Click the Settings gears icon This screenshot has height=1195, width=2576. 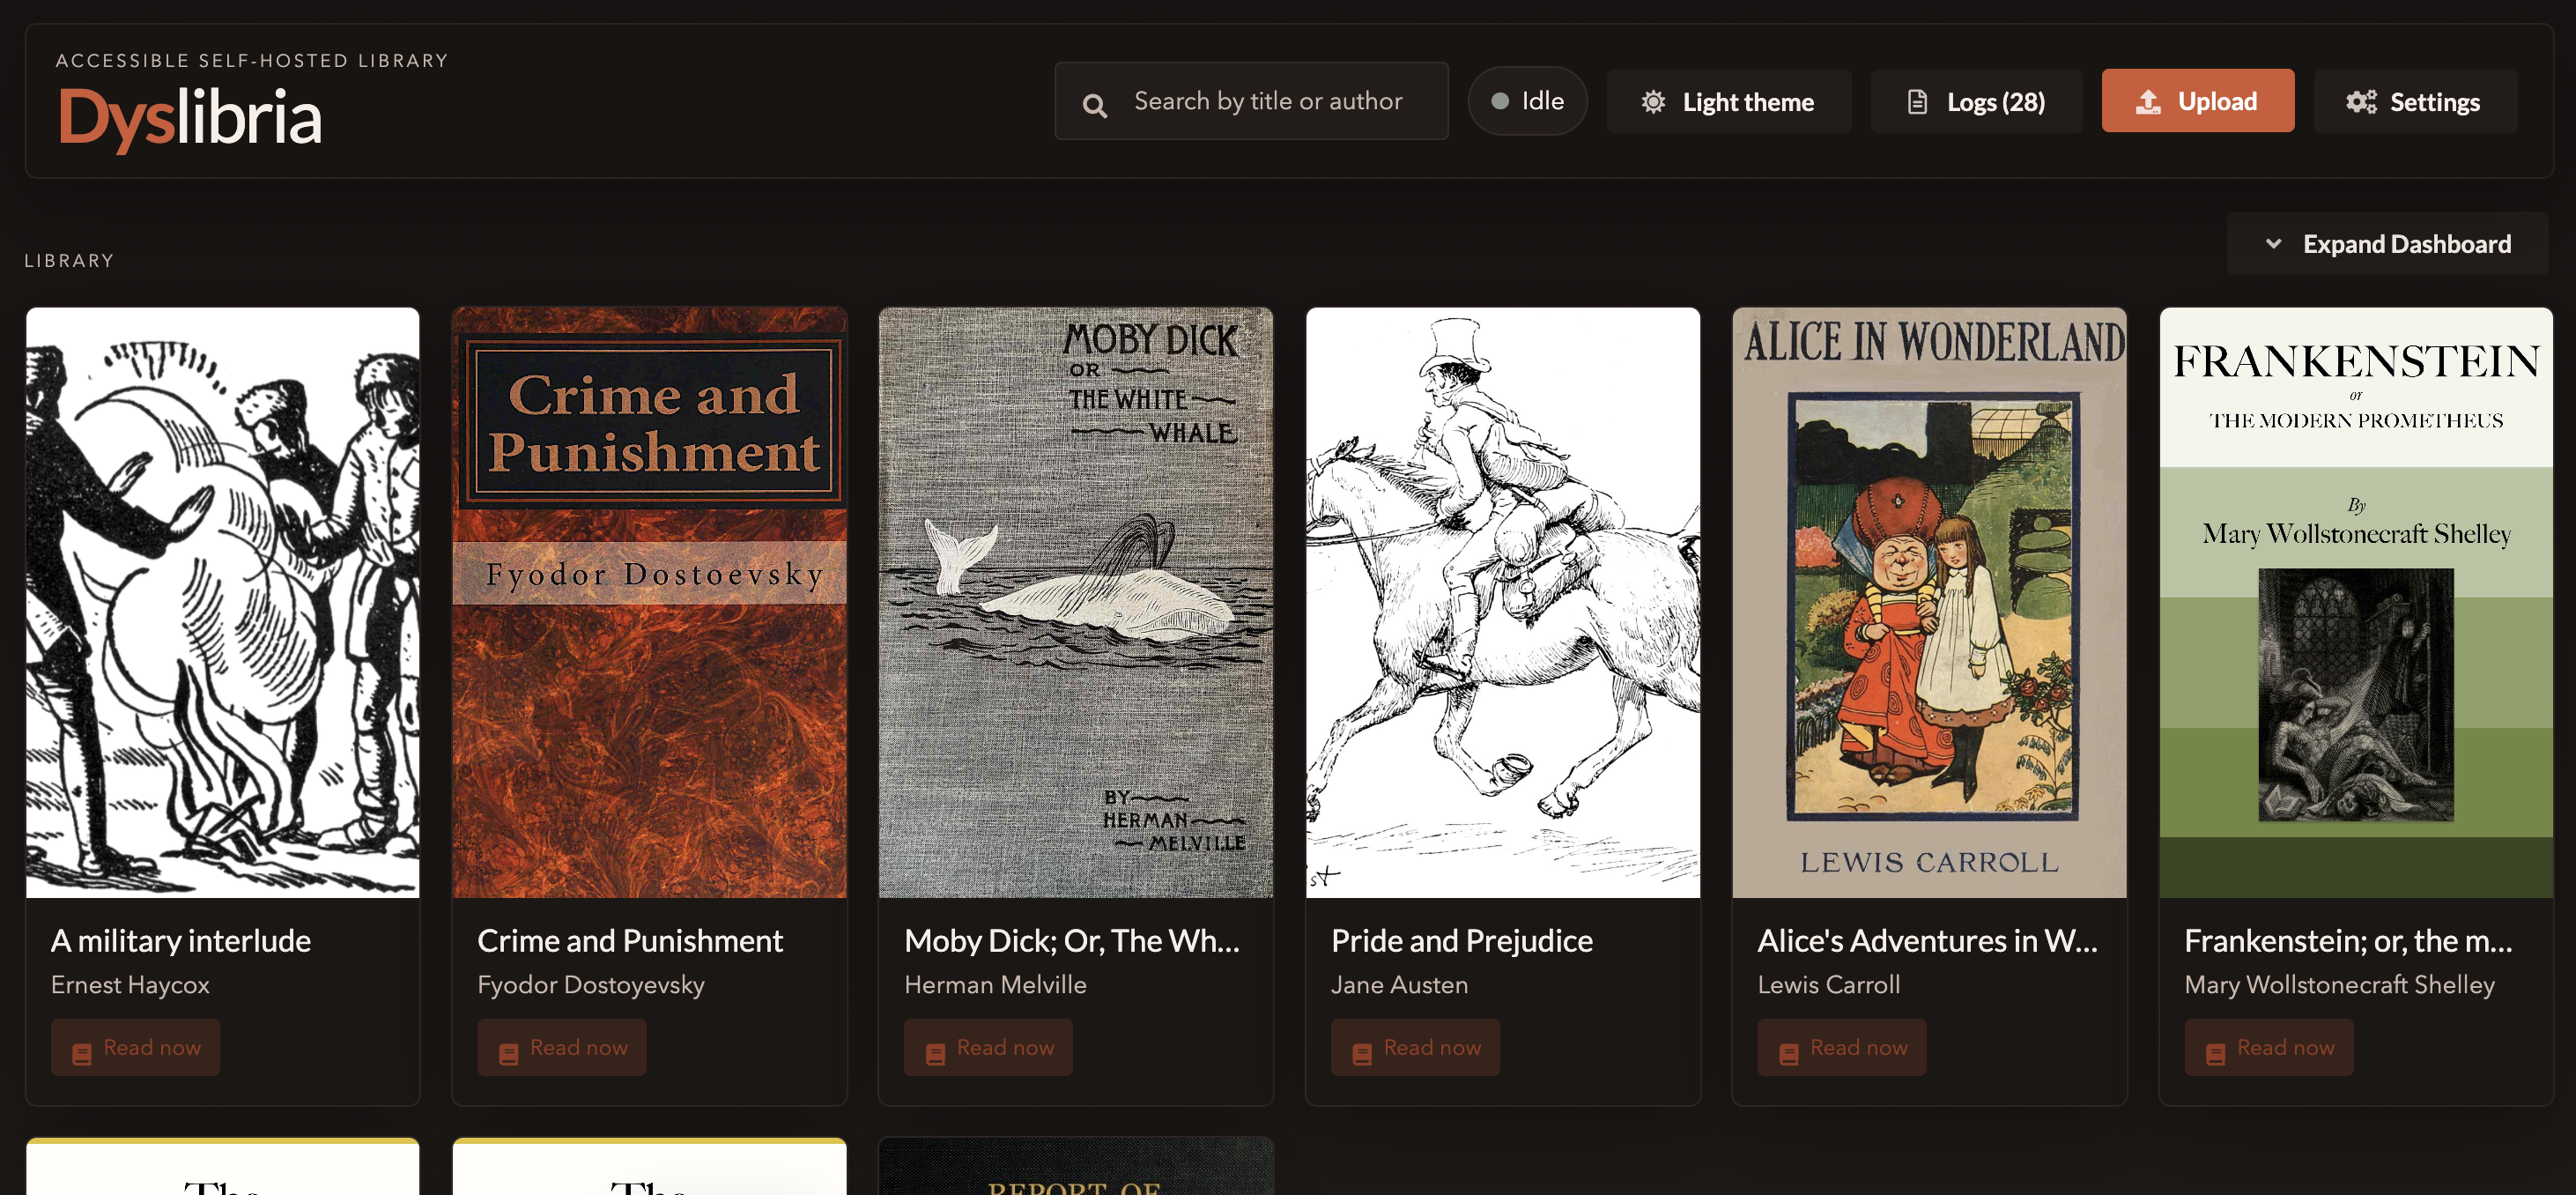click(2361, 102)
